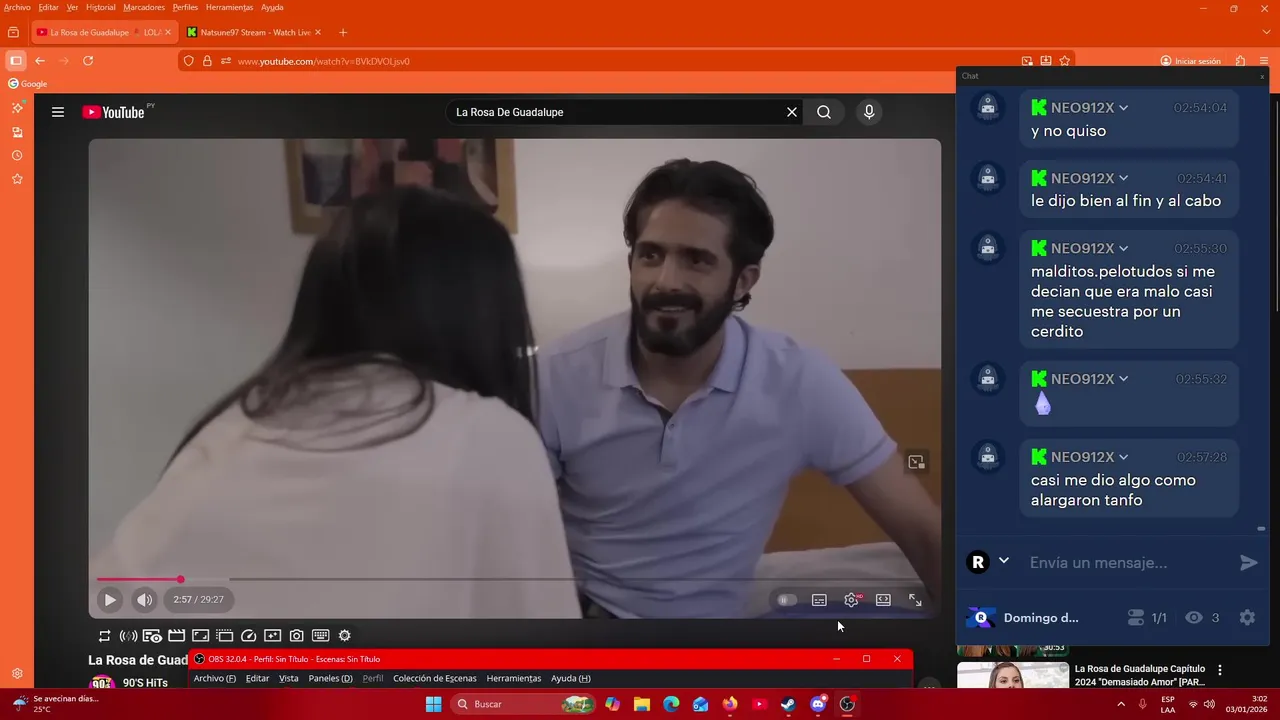This screenshot has height=720, width=1280.
Task: Click the playback speed gauge icon
Action: (x=249, y=635)
